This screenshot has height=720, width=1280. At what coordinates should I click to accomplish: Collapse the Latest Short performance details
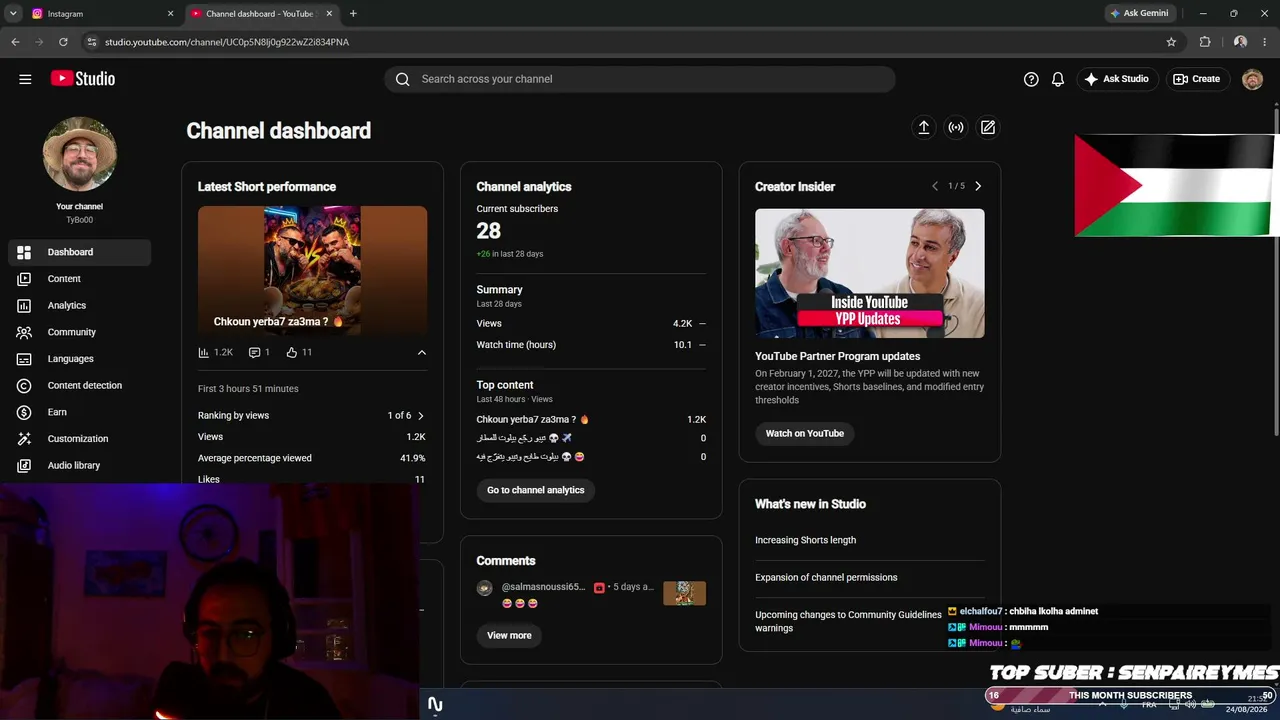click(x=421, y=352)
